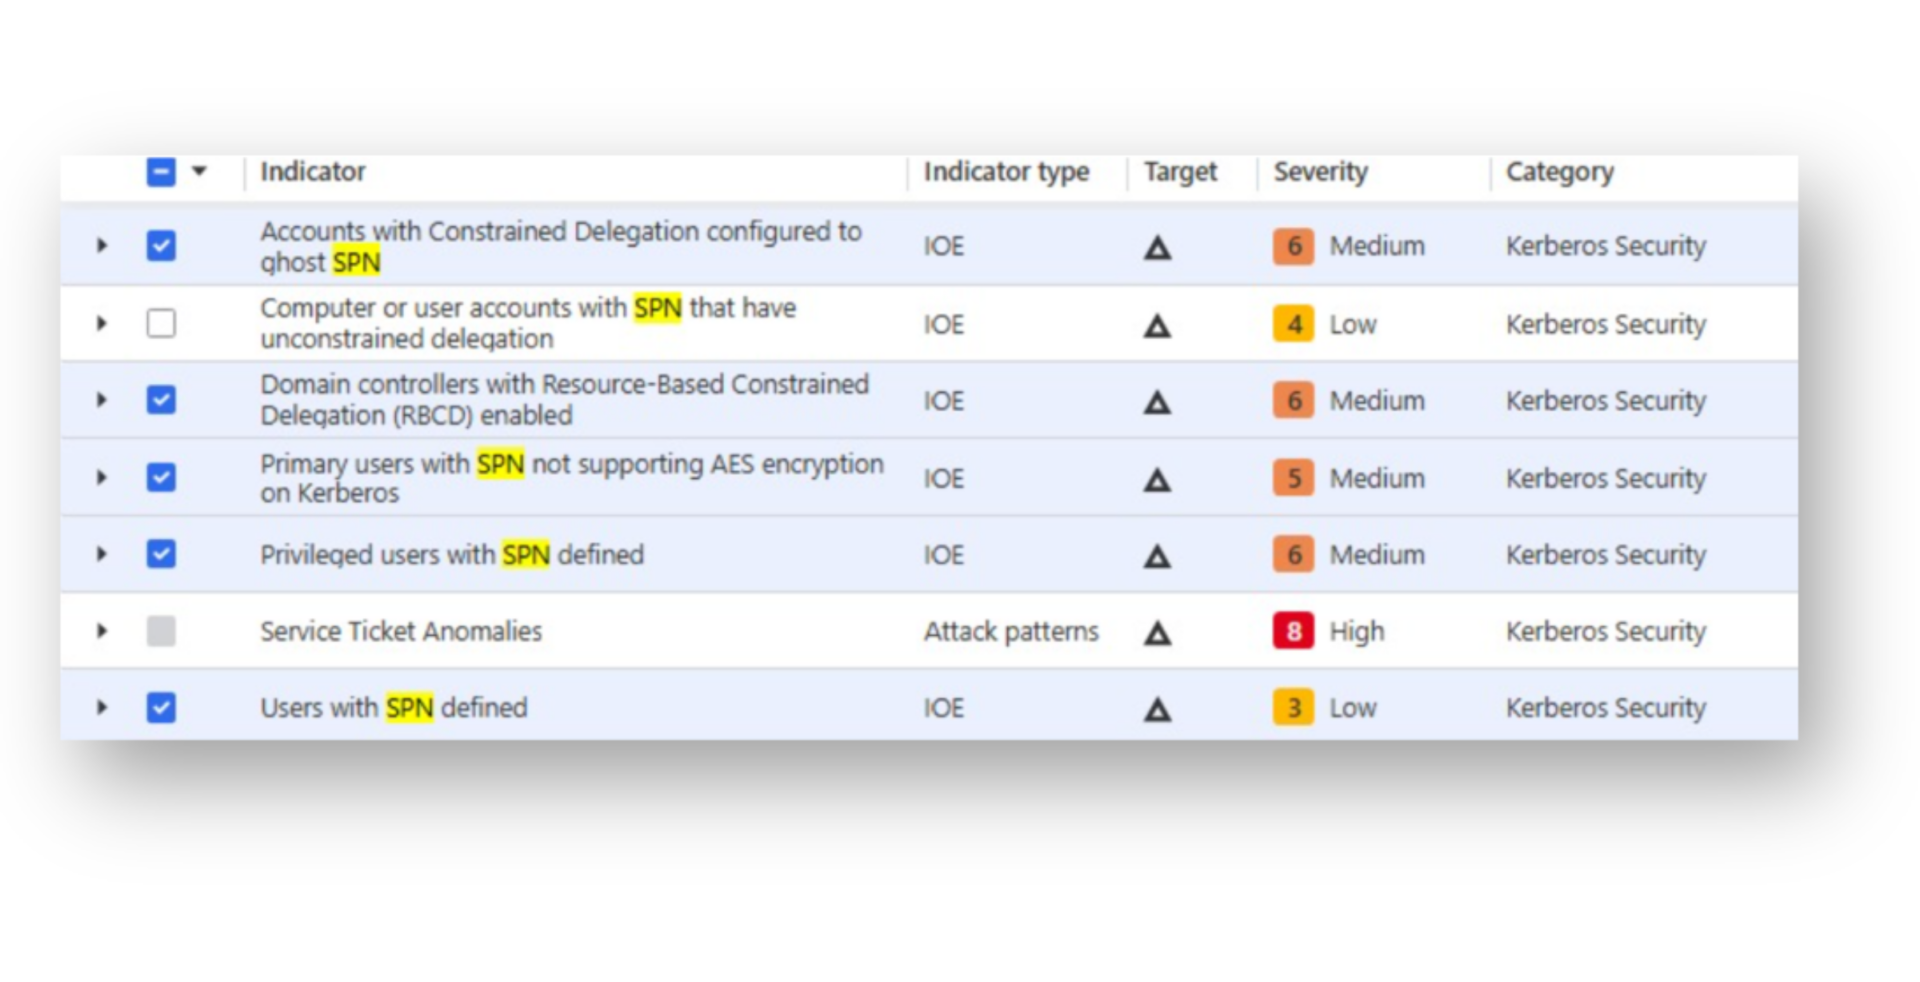Image resolution: width=1920 pixels, height=982 pixels.
Task: Uncheck the Privileged users with SPN checkbox
Action: [x=161, y=554]
